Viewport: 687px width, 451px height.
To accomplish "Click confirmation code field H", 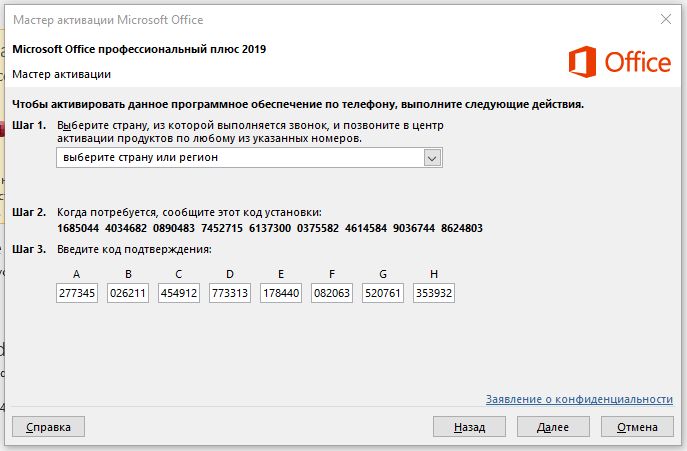I will point(433,294).
